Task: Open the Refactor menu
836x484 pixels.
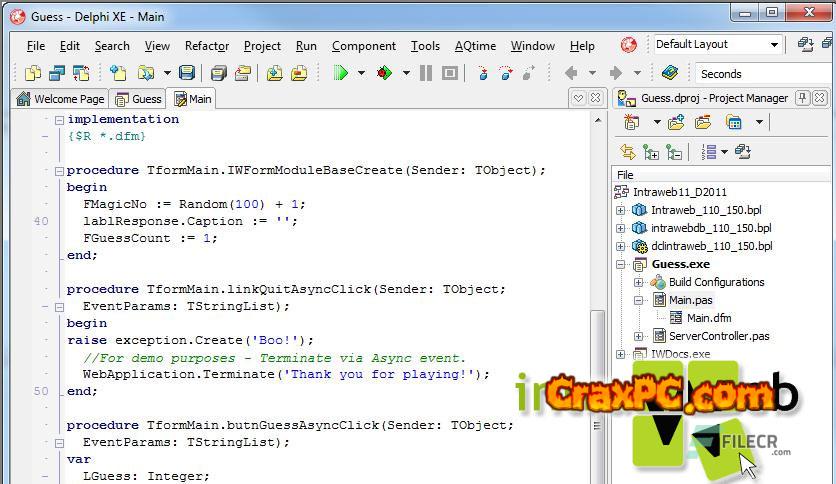Action: coord(207,46)
